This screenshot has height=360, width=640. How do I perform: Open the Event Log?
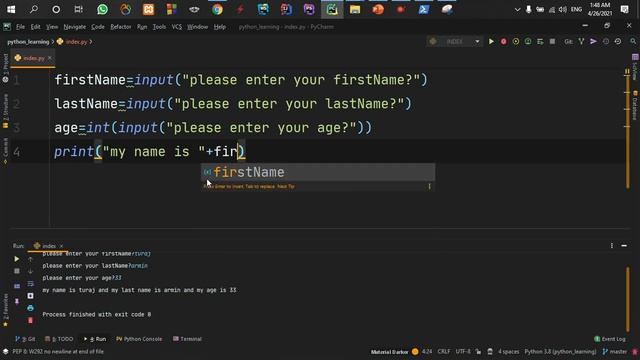coord(610,339)
